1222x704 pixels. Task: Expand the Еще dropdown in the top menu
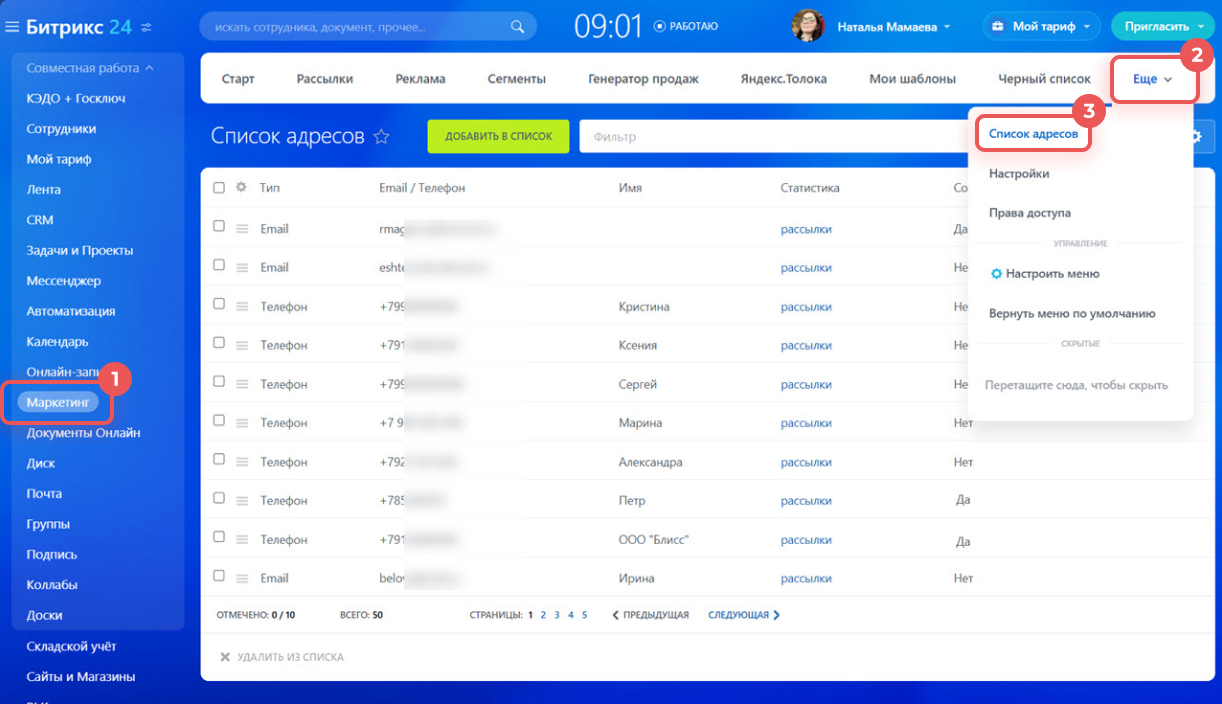click(1153, 79)
